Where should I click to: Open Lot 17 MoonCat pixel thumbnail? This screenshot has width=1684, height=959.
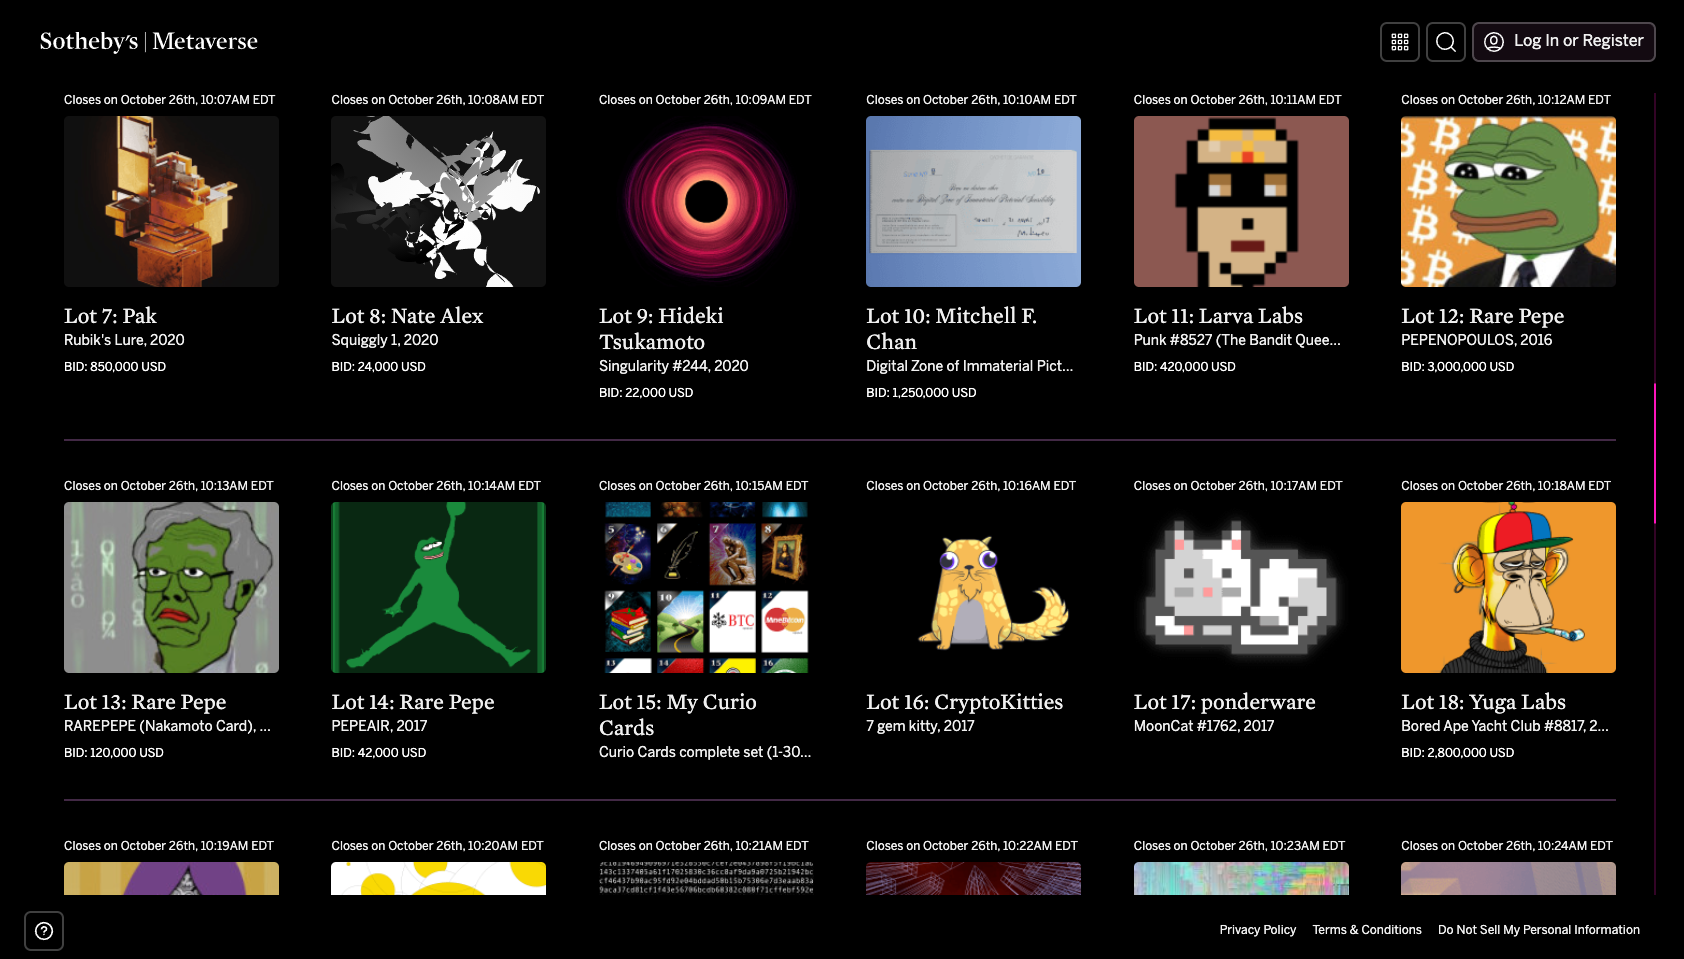tap(1241, 587)
